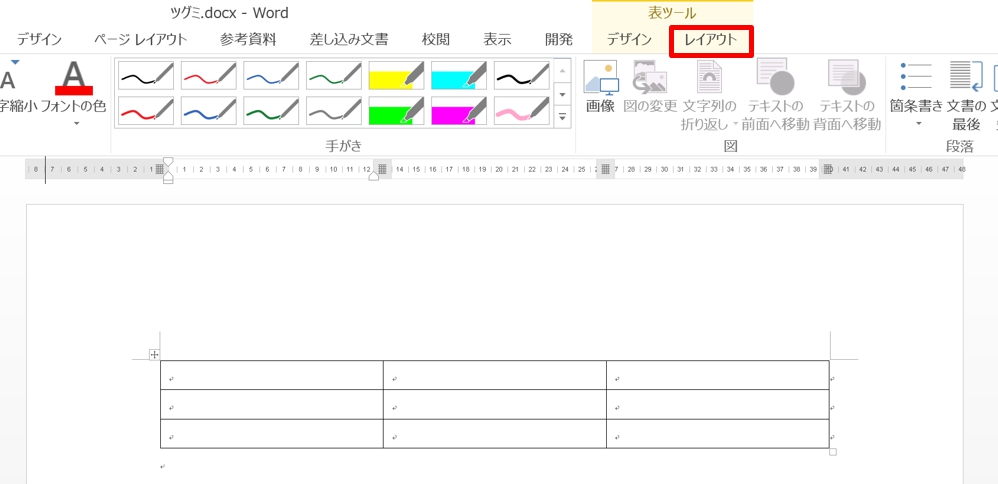The height and width of the screenshot is (484, 998).
Task: Open the フォントの色 dropdown arrow
Action: pos(74,124)
